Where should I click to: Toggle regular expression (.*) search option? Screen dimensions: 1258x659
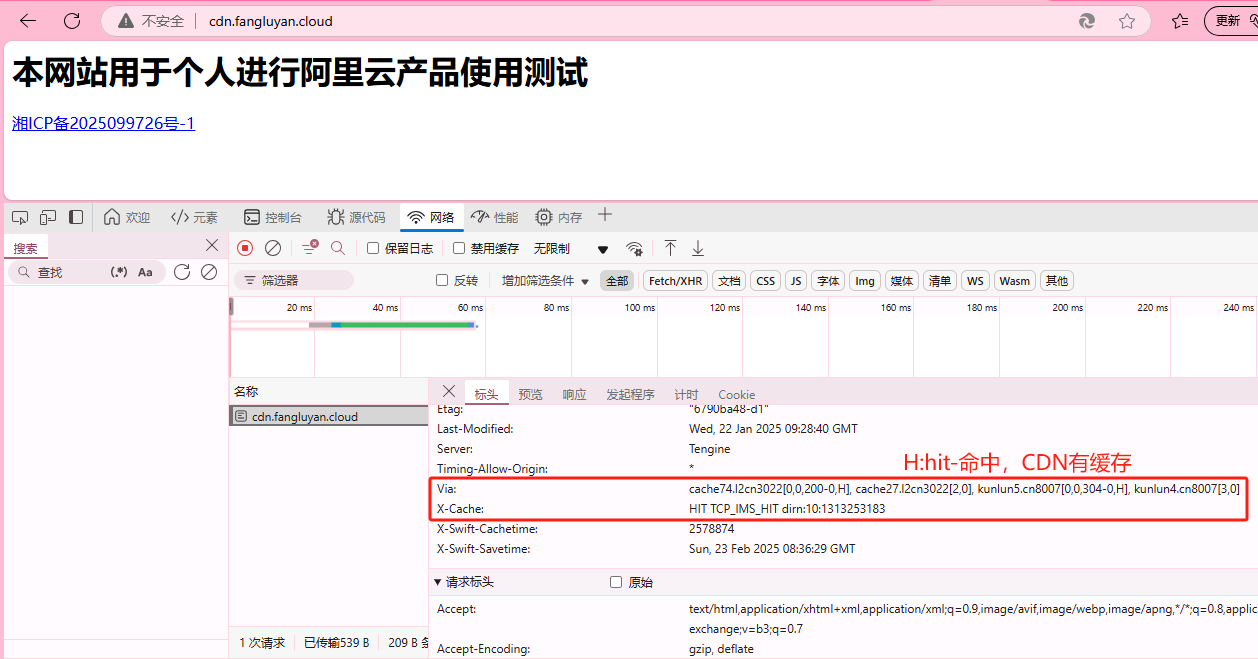119,272
